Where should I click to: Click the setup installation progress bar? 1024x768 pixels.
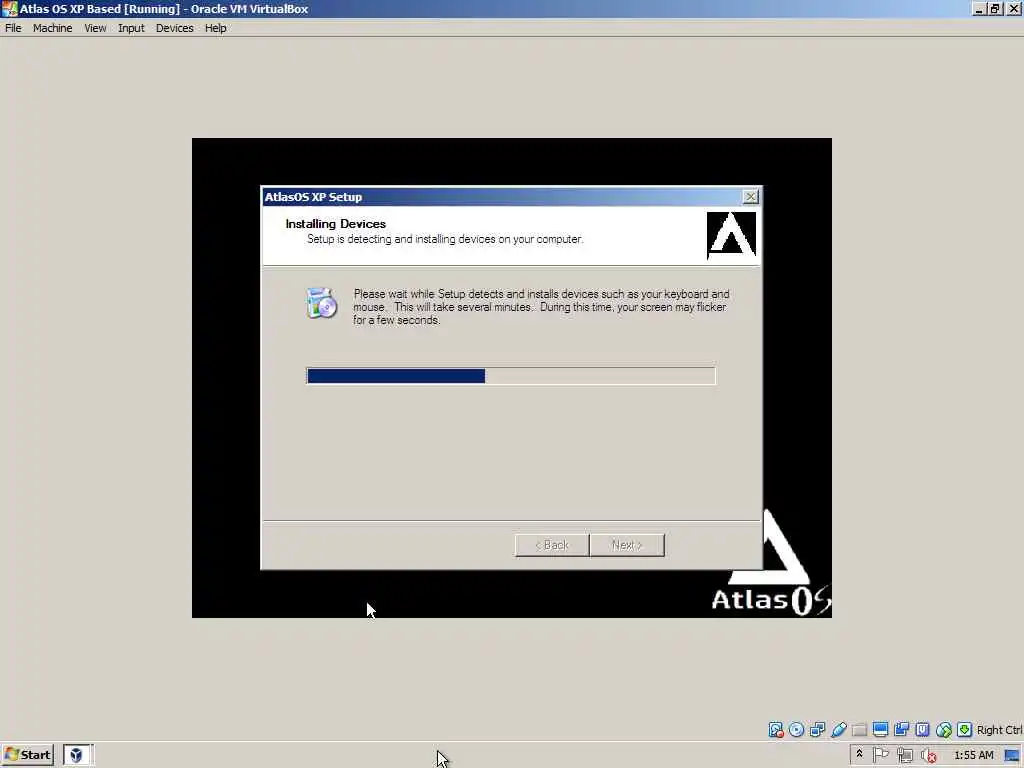[511, 376]
